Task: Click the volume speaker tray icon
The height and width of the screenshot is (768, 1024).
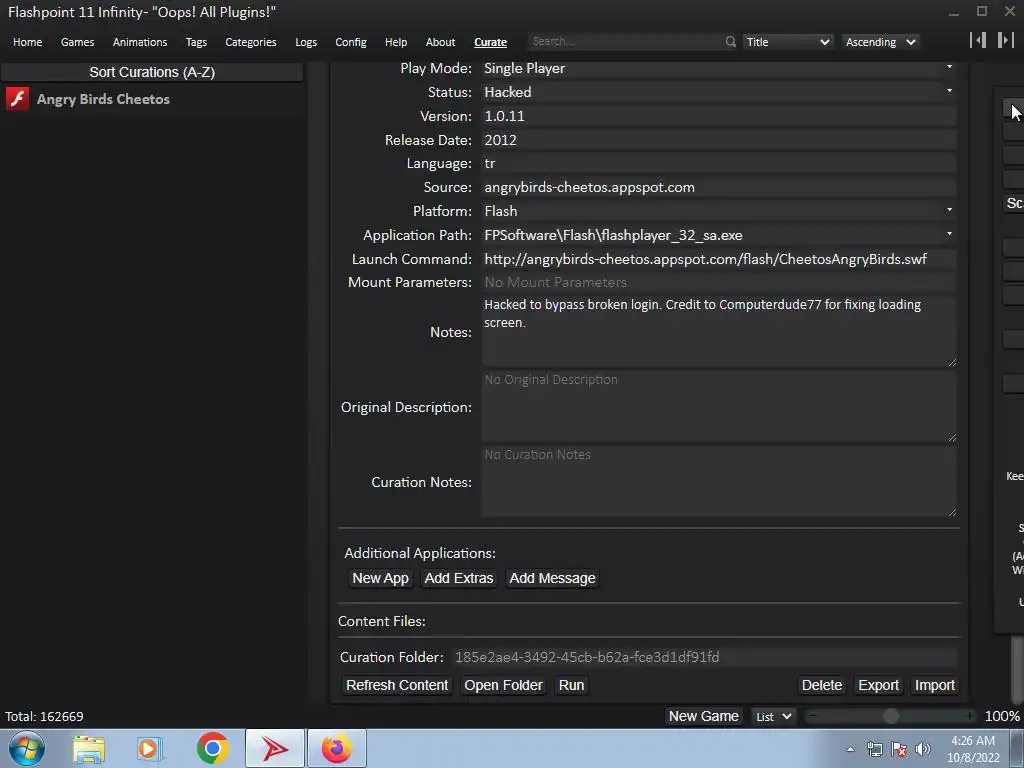Action: 923,749
